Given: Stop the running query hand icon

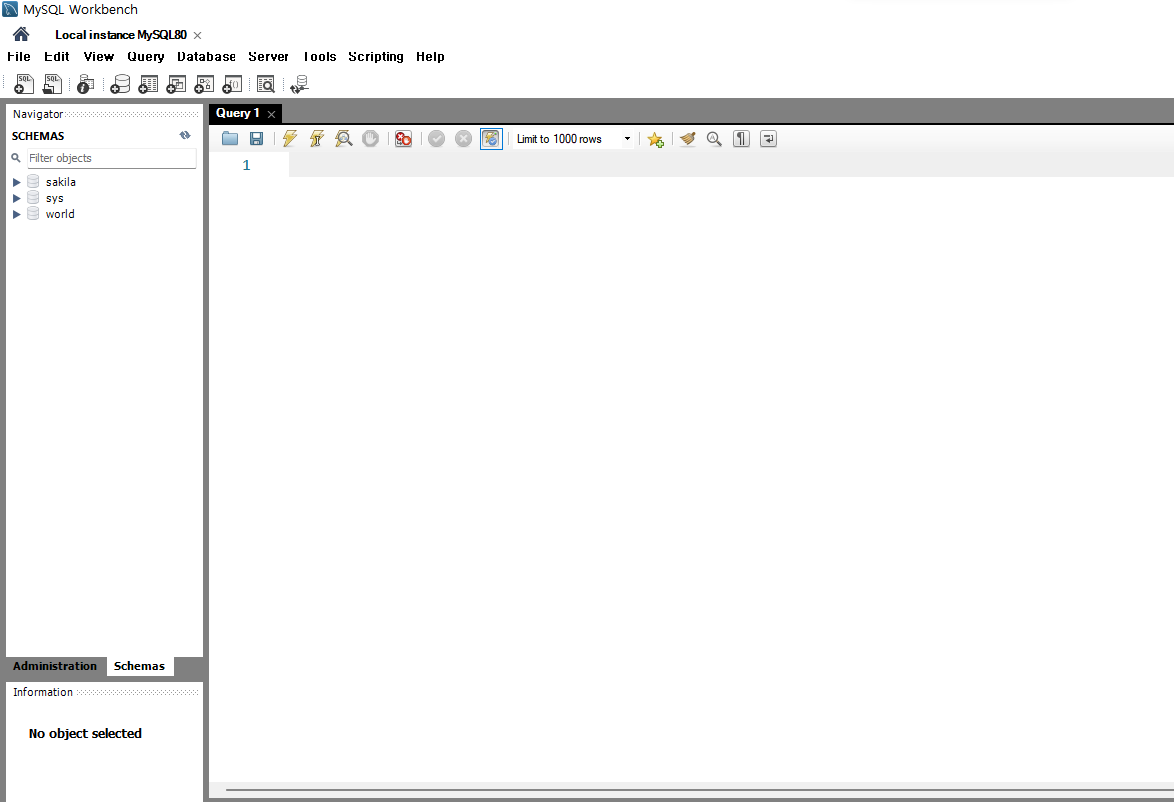Looking at the screenshot, I should point(371,139).
